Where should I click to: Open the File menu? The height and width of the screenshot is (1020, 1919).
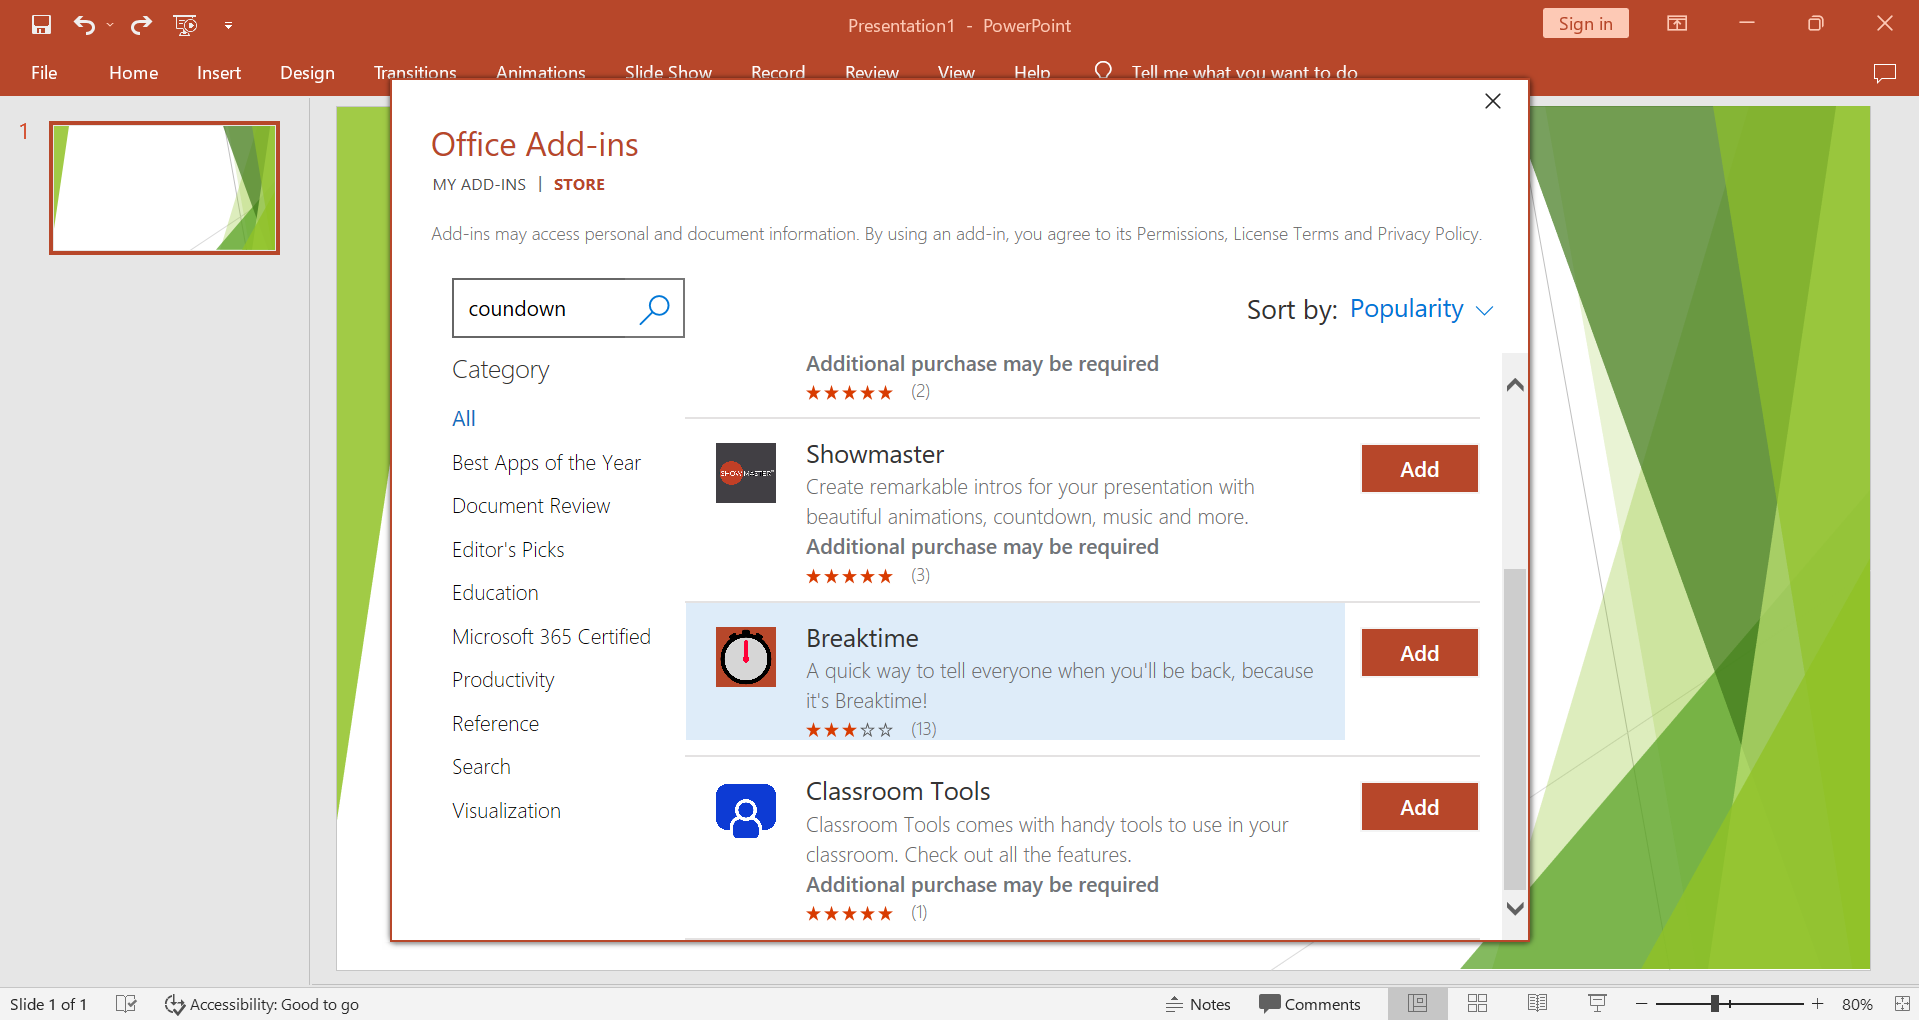tap(44, 72)
